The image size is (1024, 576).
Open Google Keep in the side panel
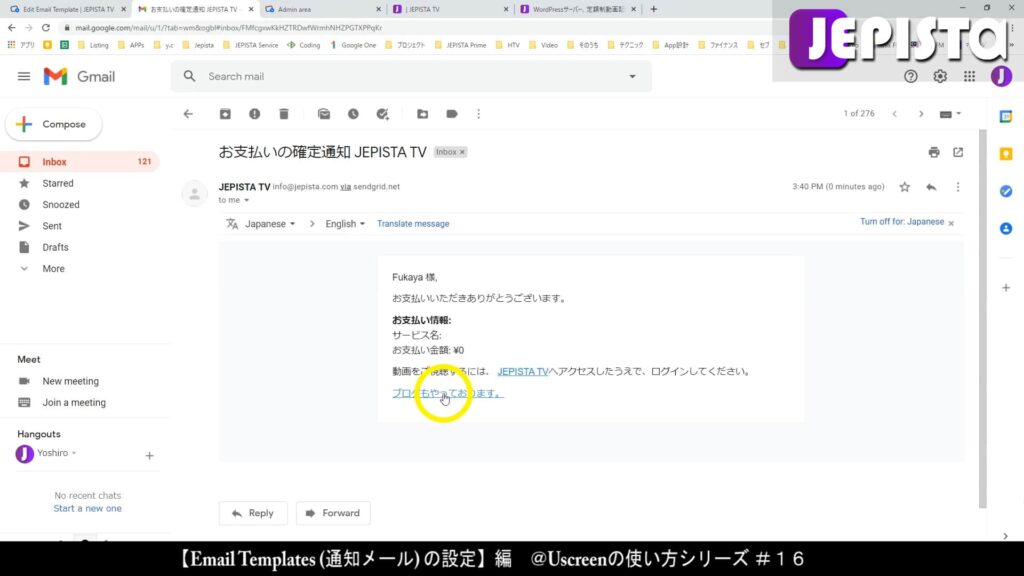[1006, 153]
